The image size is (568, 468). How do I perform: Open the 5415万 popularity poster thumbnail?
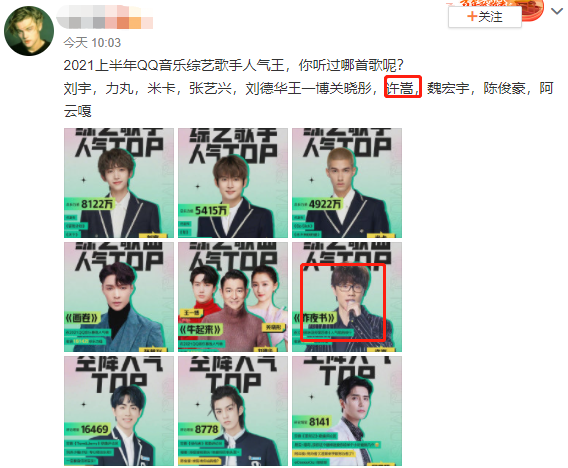(233, 183)
